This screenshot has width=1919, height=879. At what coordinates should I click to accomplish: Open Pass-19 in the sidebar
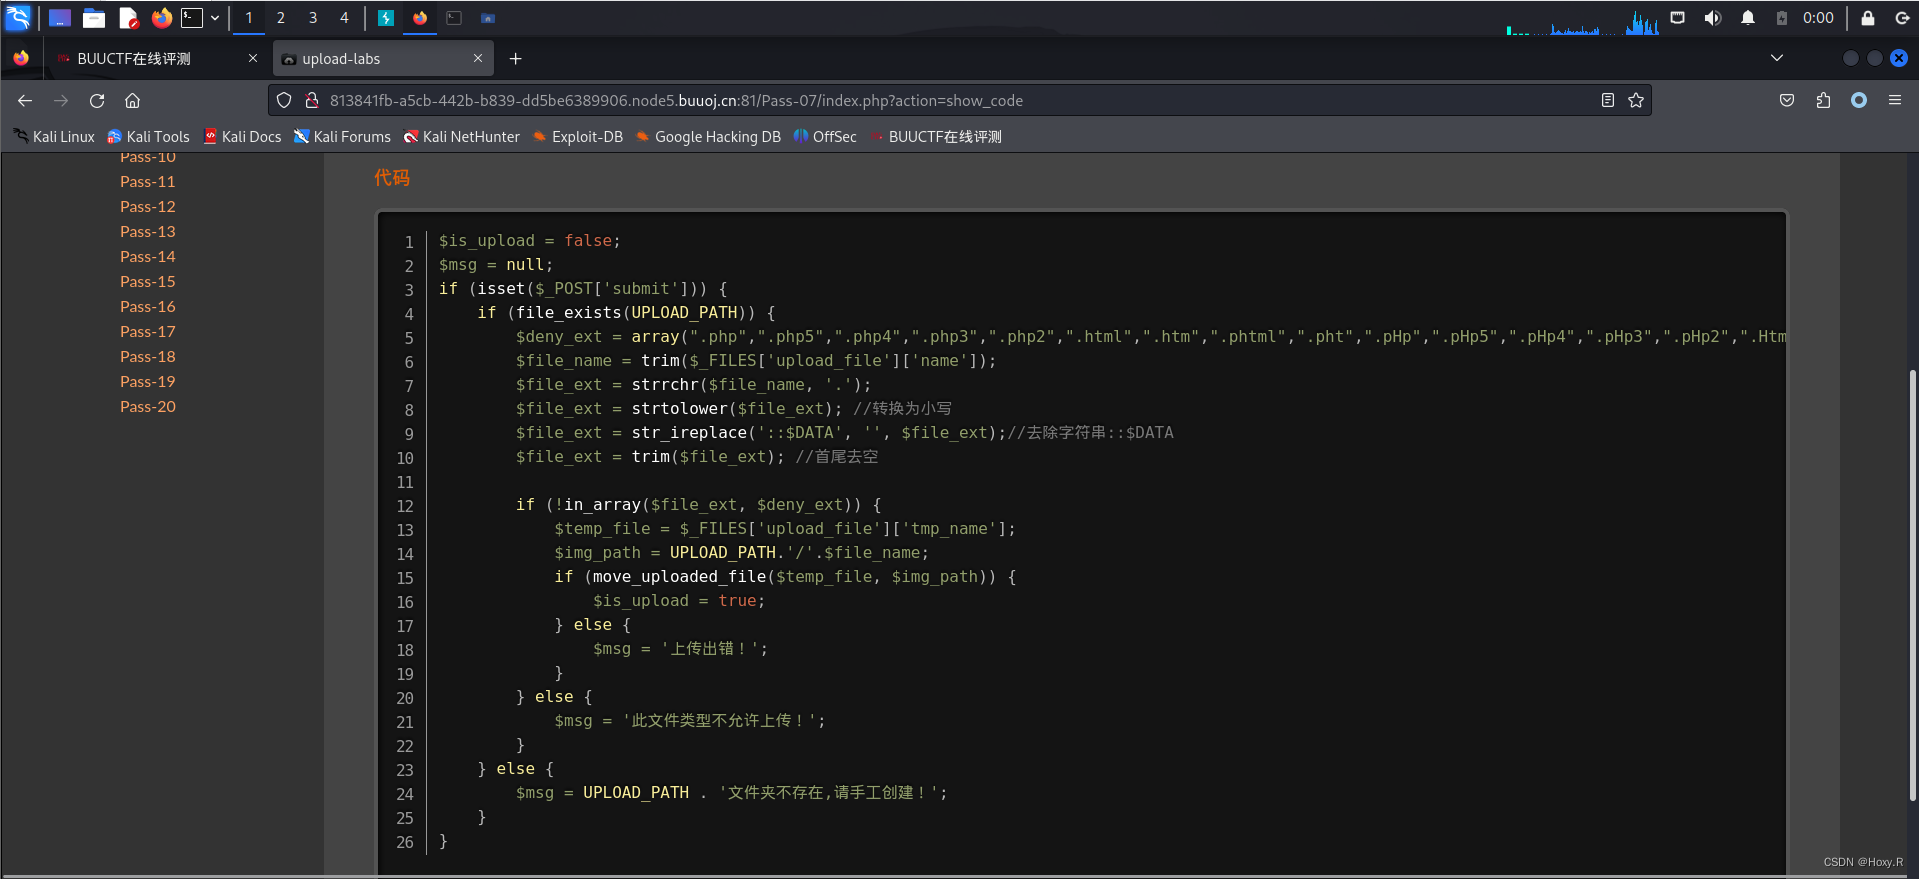148,382
